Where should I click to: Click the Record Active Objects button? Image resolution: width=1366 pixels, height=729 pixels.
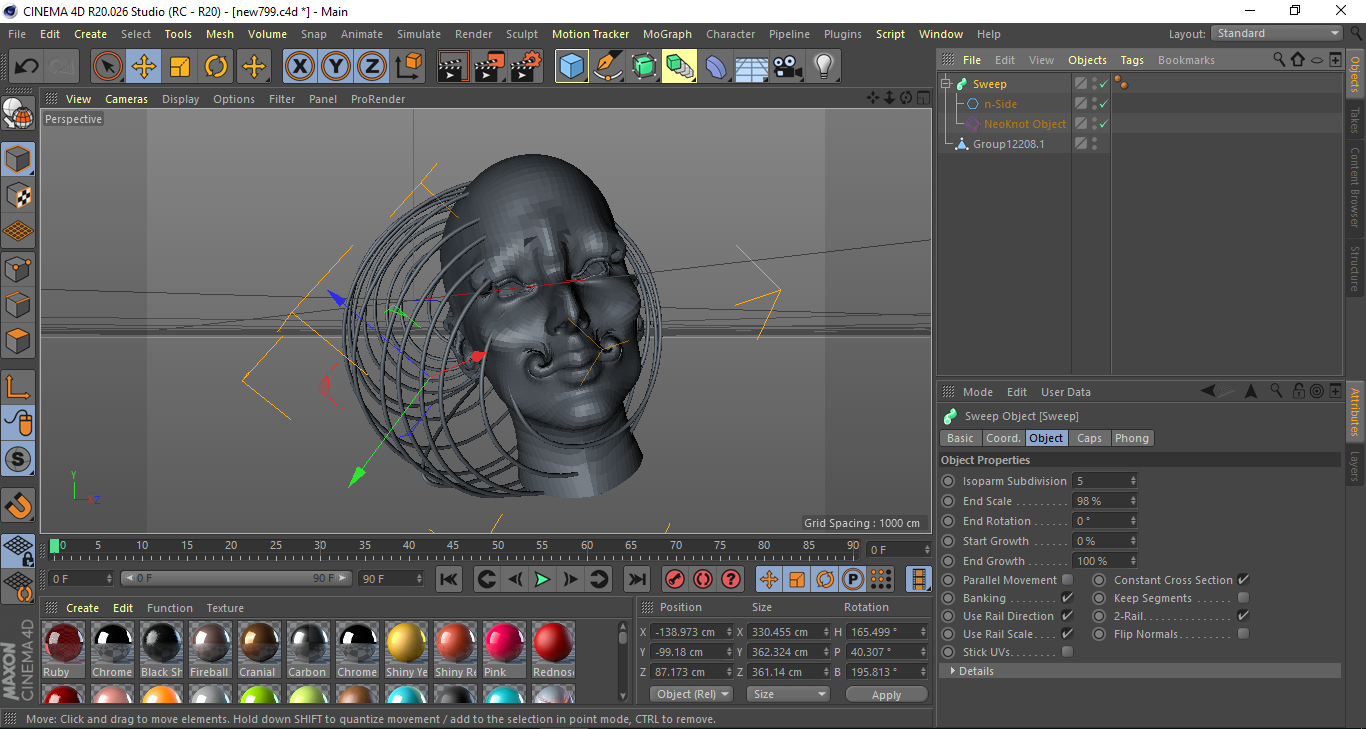675,579
